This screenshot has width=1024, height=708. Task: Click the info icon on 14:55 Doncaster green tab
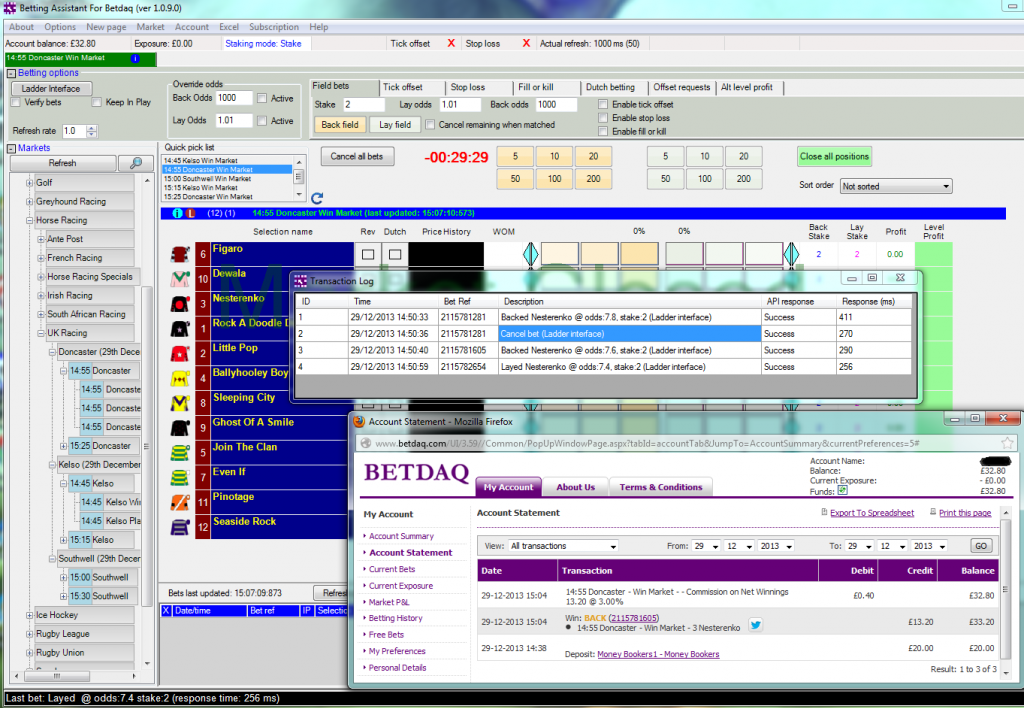click(135, 58)
